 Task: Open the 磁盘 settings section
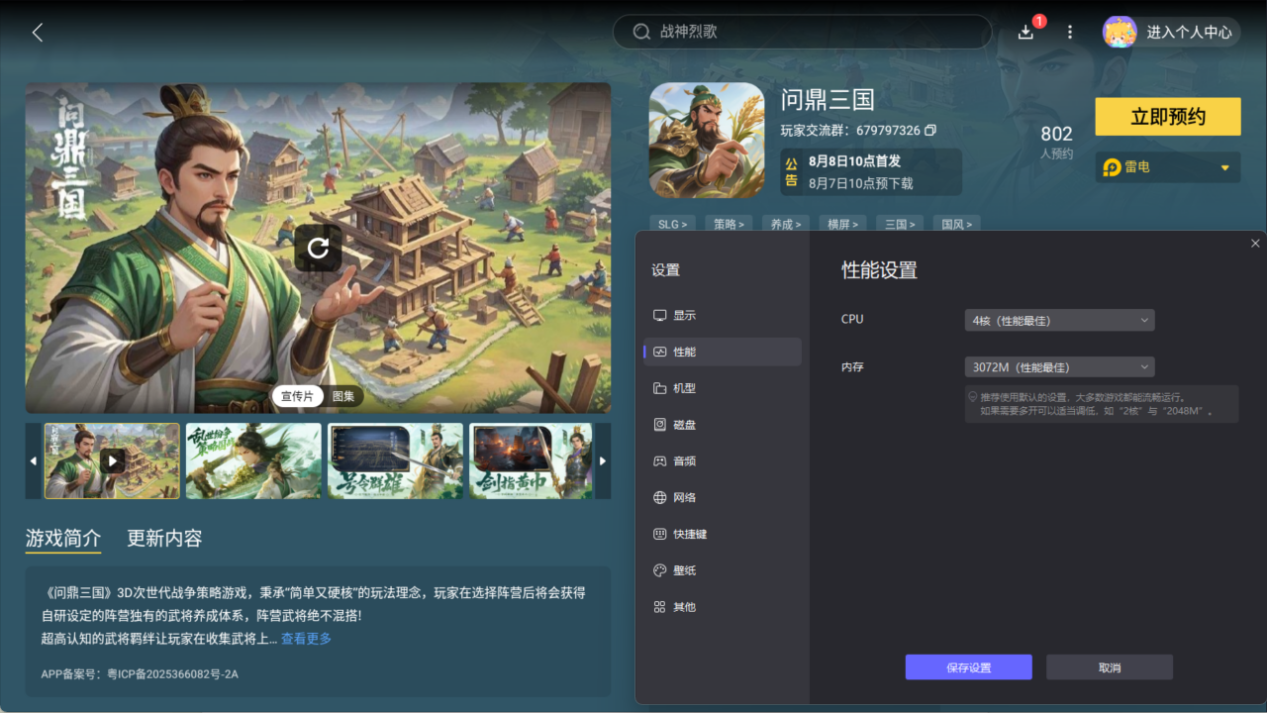coord(723,425)
